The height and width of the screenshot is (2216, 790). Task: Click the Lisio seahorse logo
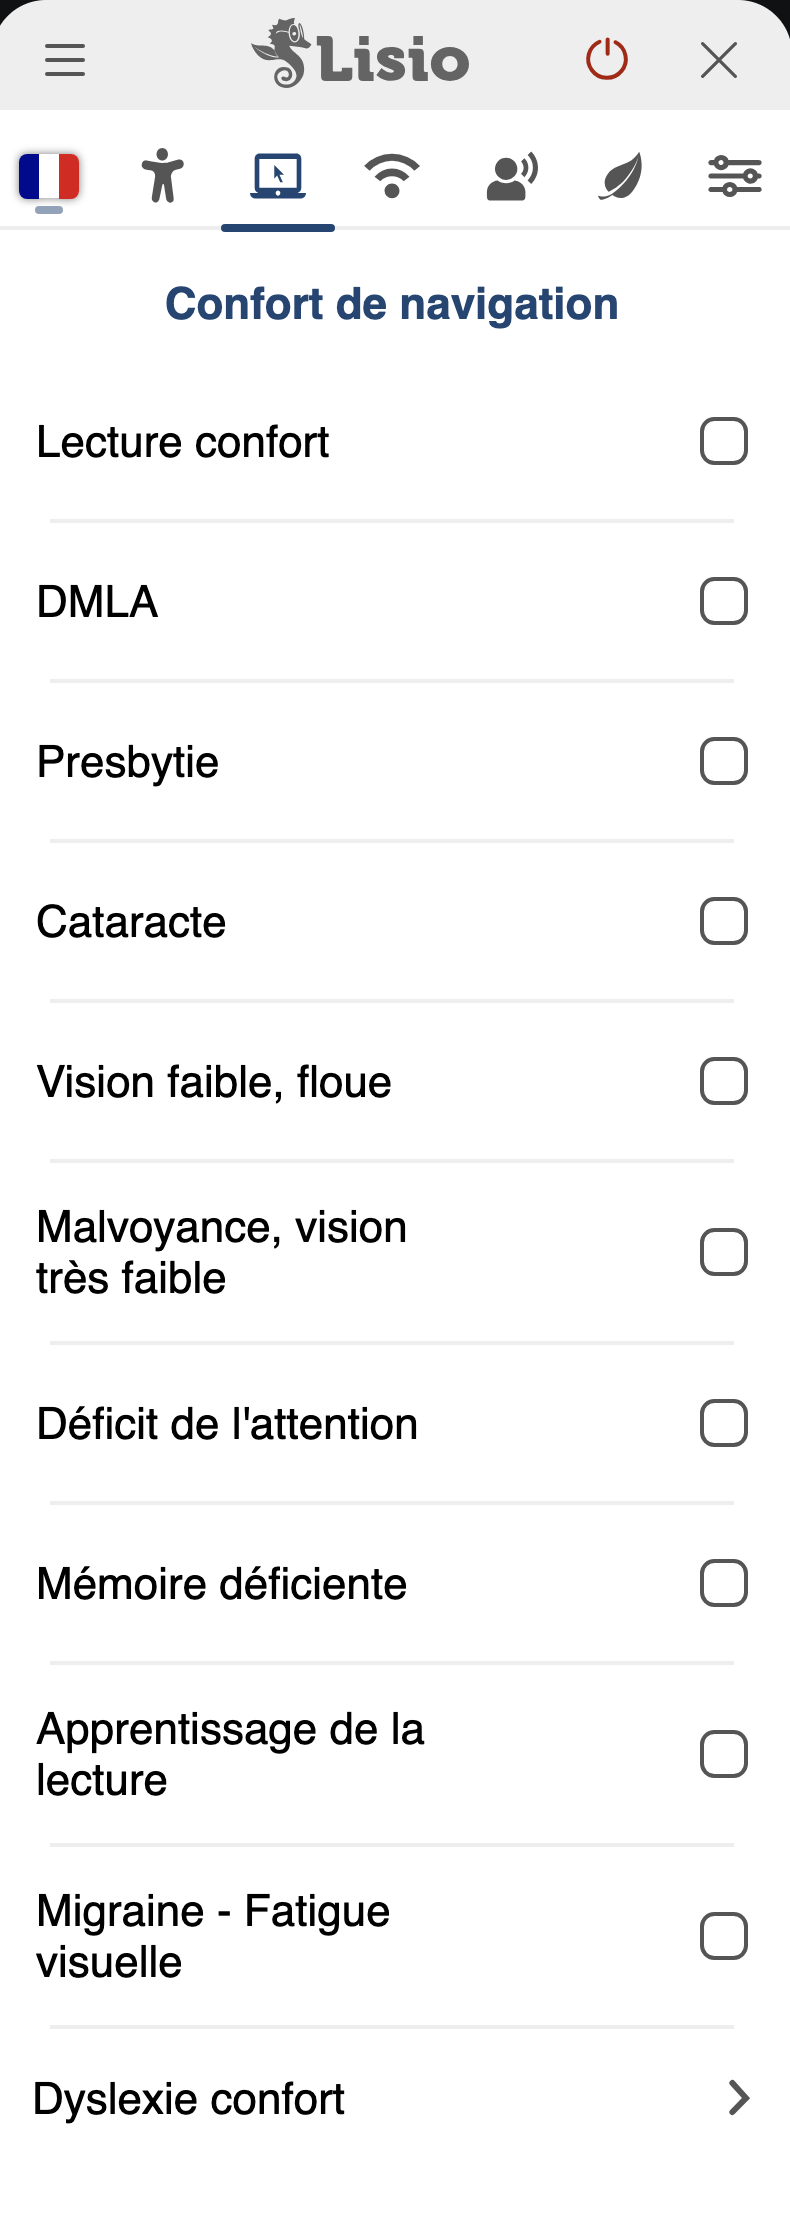click(x=360, y=55)
